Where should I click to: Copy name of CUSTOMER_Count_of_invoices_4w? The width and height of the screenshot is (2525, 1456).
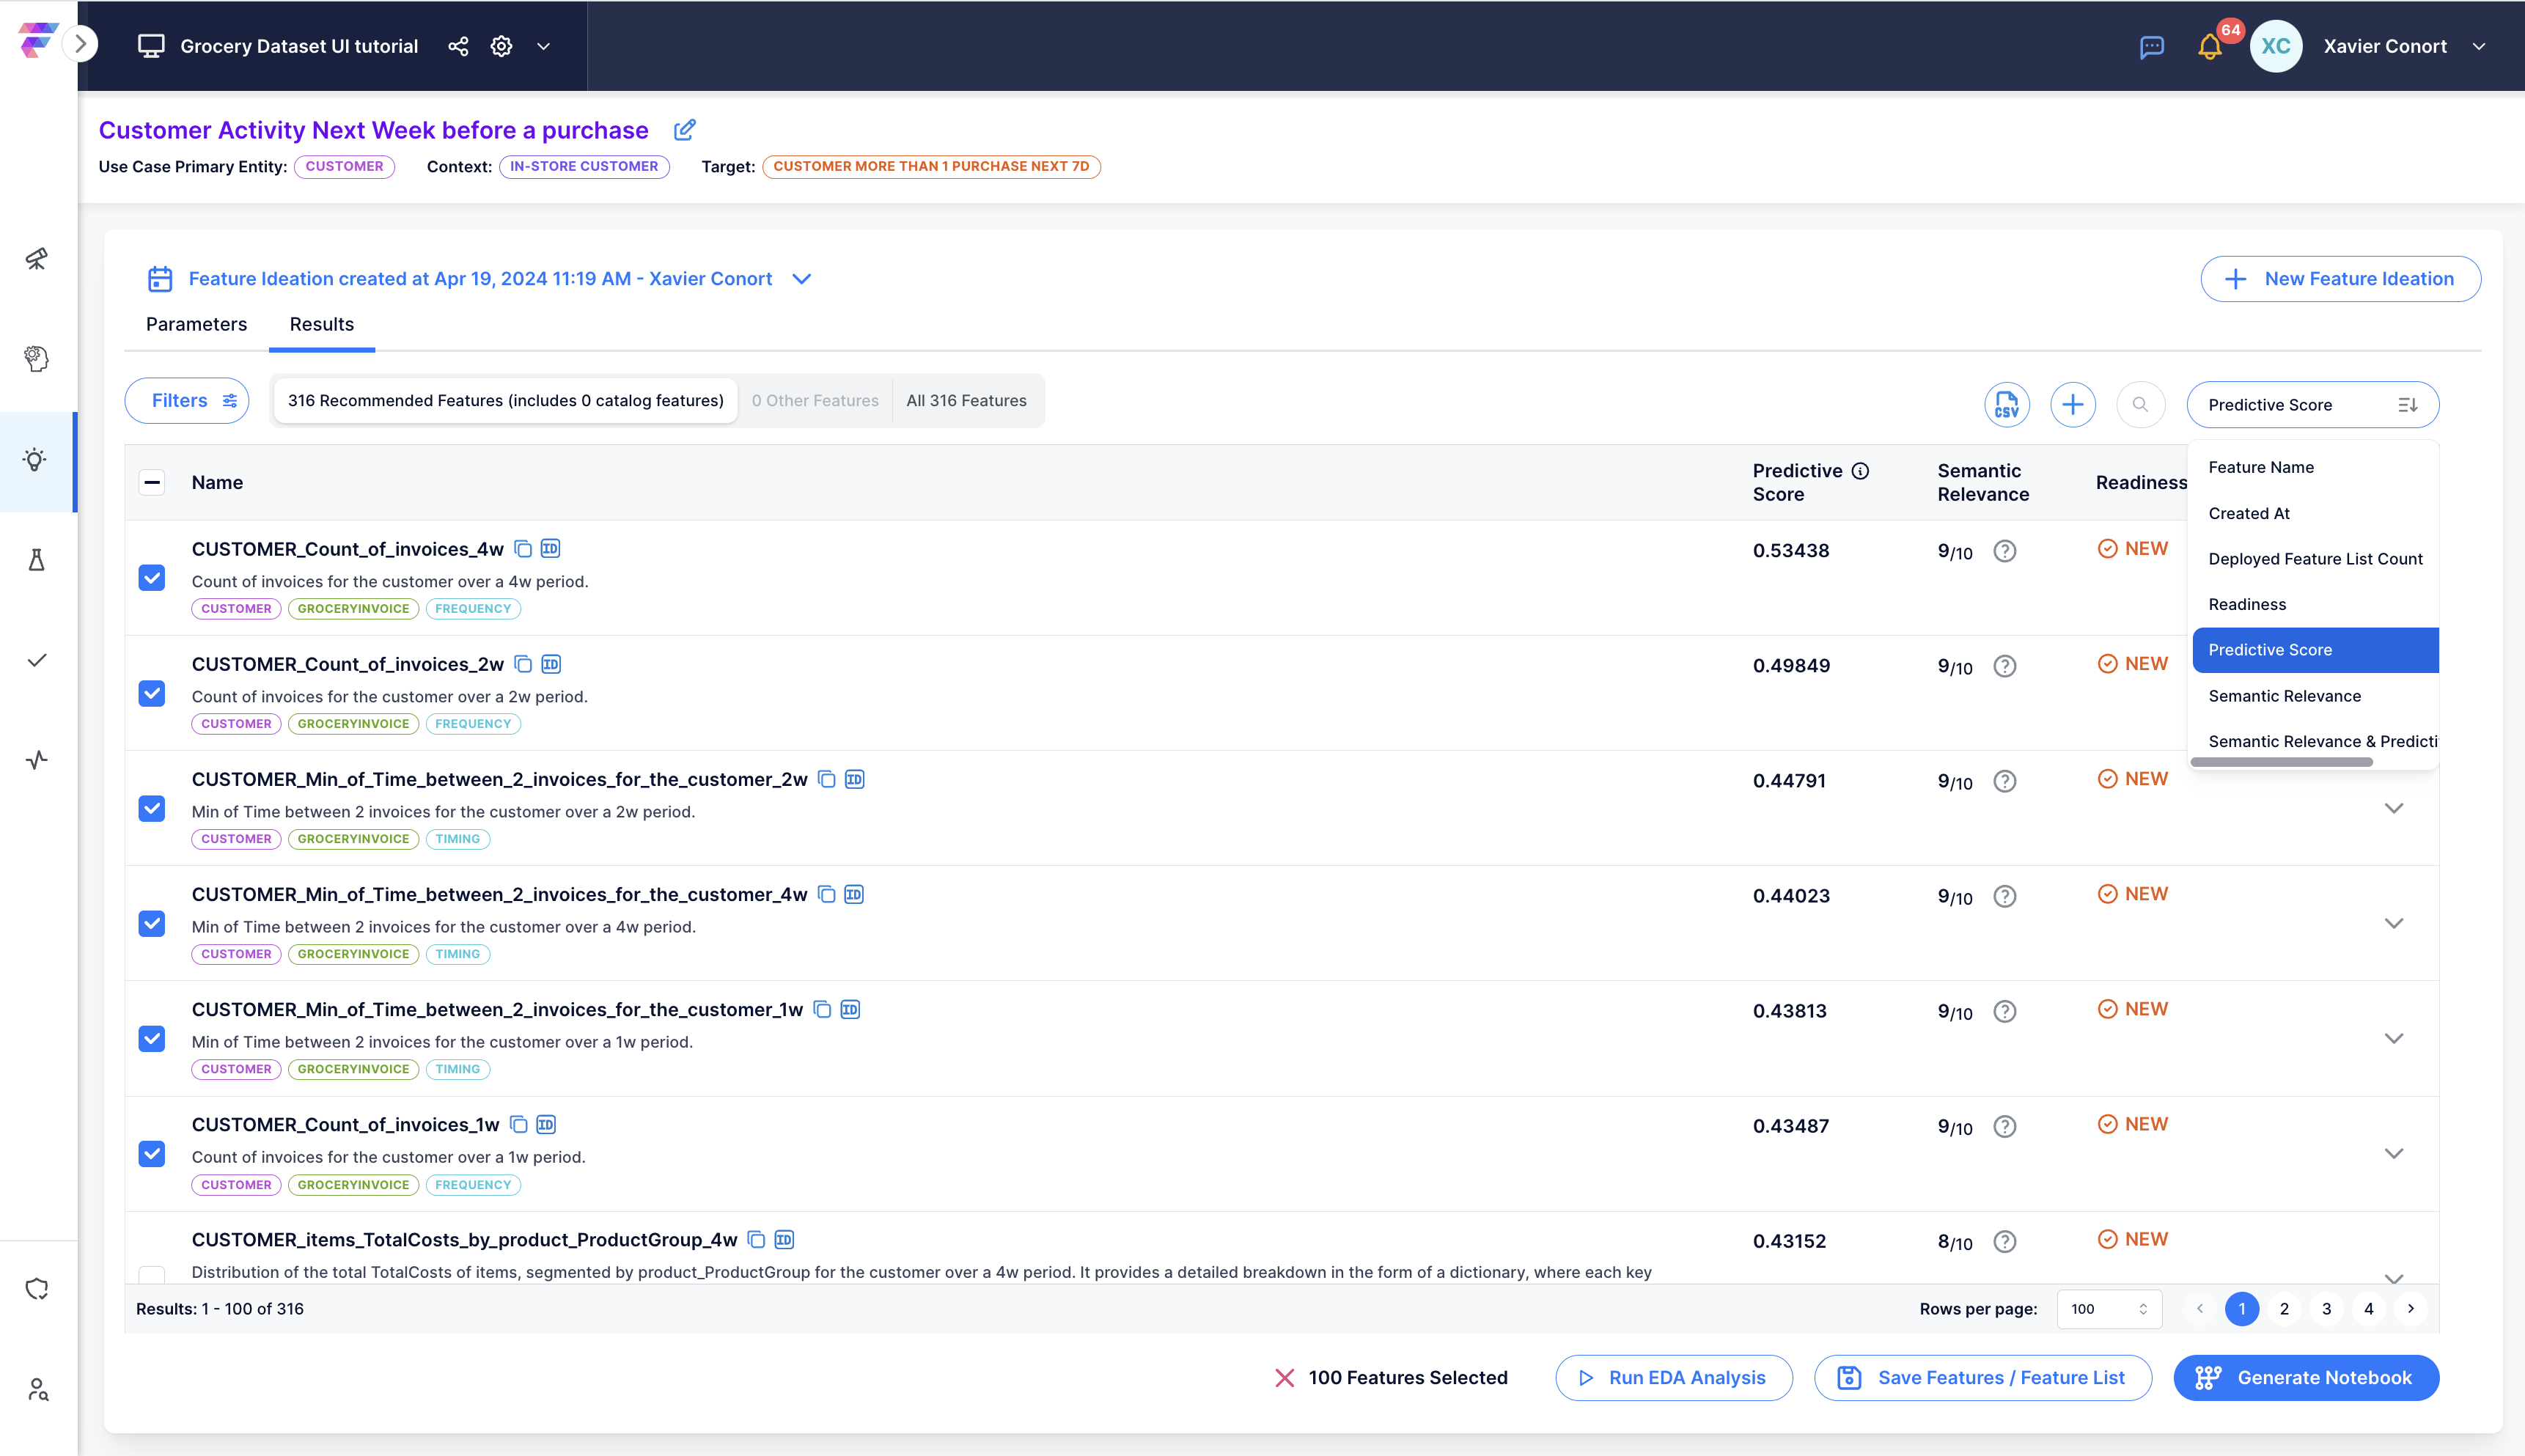click(523, 549)
